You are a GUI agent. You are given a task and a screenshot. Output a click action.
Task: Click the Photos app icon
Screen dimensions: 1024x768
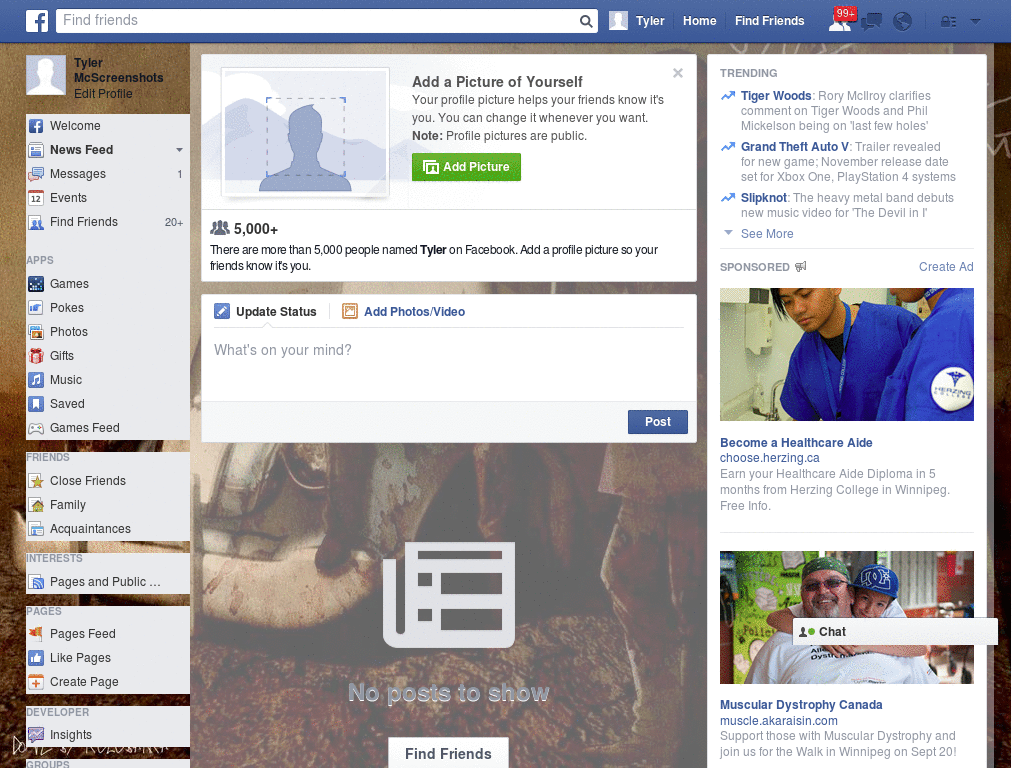36,332
